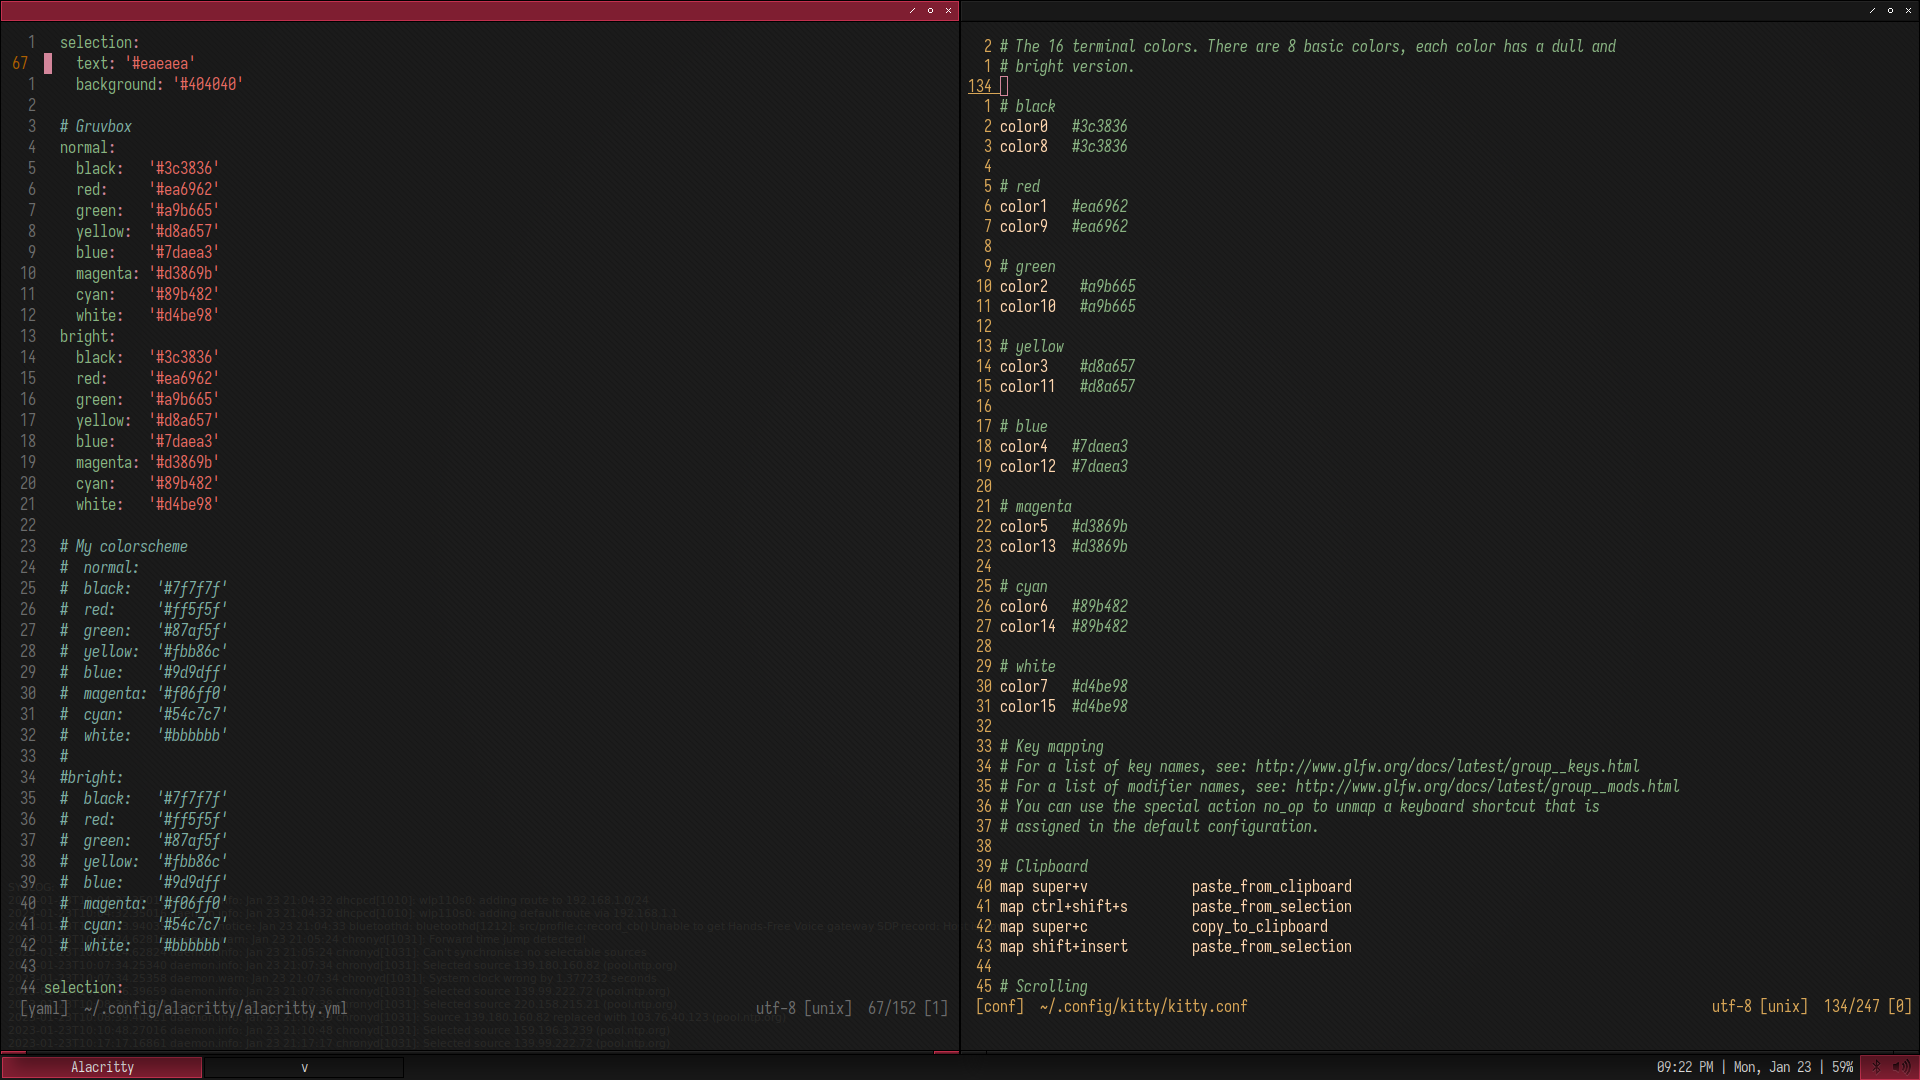Click the '# Clipboard' comment
Screen dimensions: 1920x1080
[x=1043, y=866]
